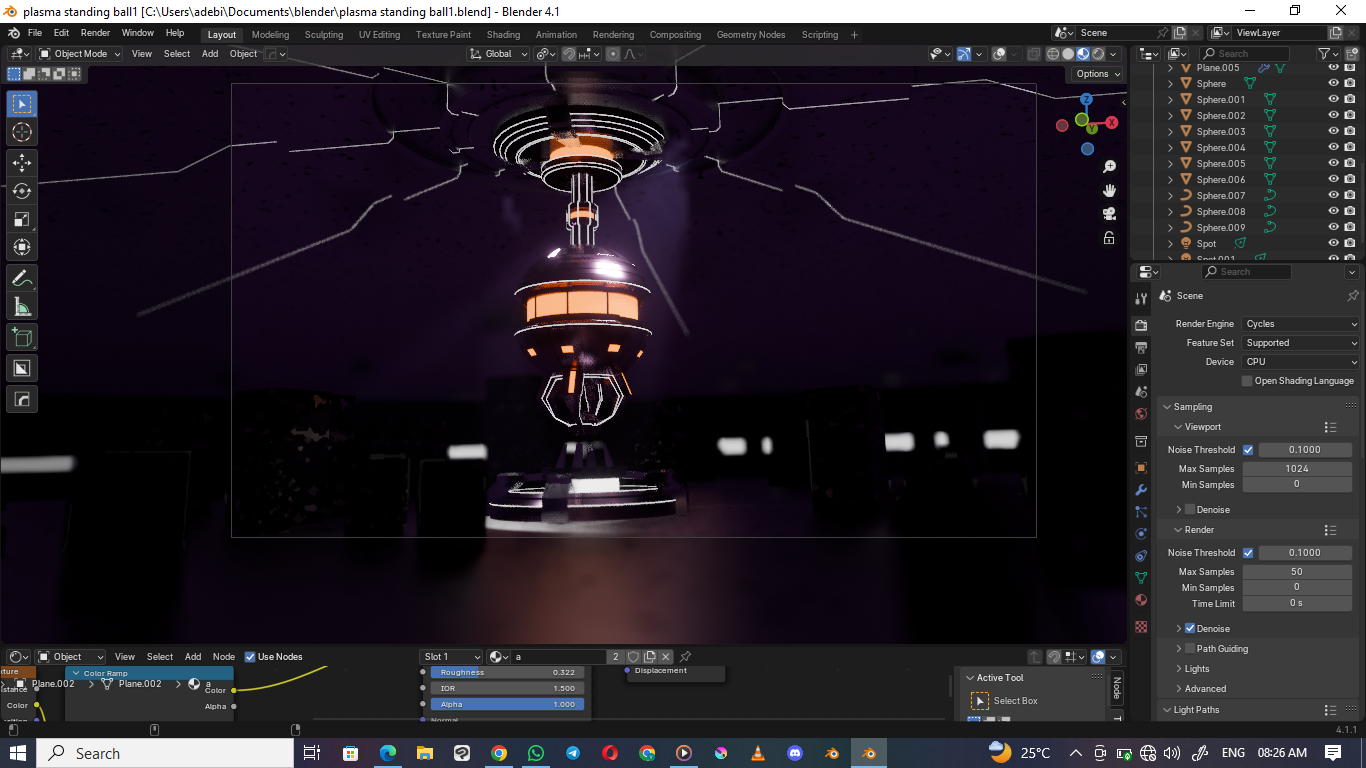Open the Output properties tab icon
This screenshot has width=1366, height=768.
1141,348
